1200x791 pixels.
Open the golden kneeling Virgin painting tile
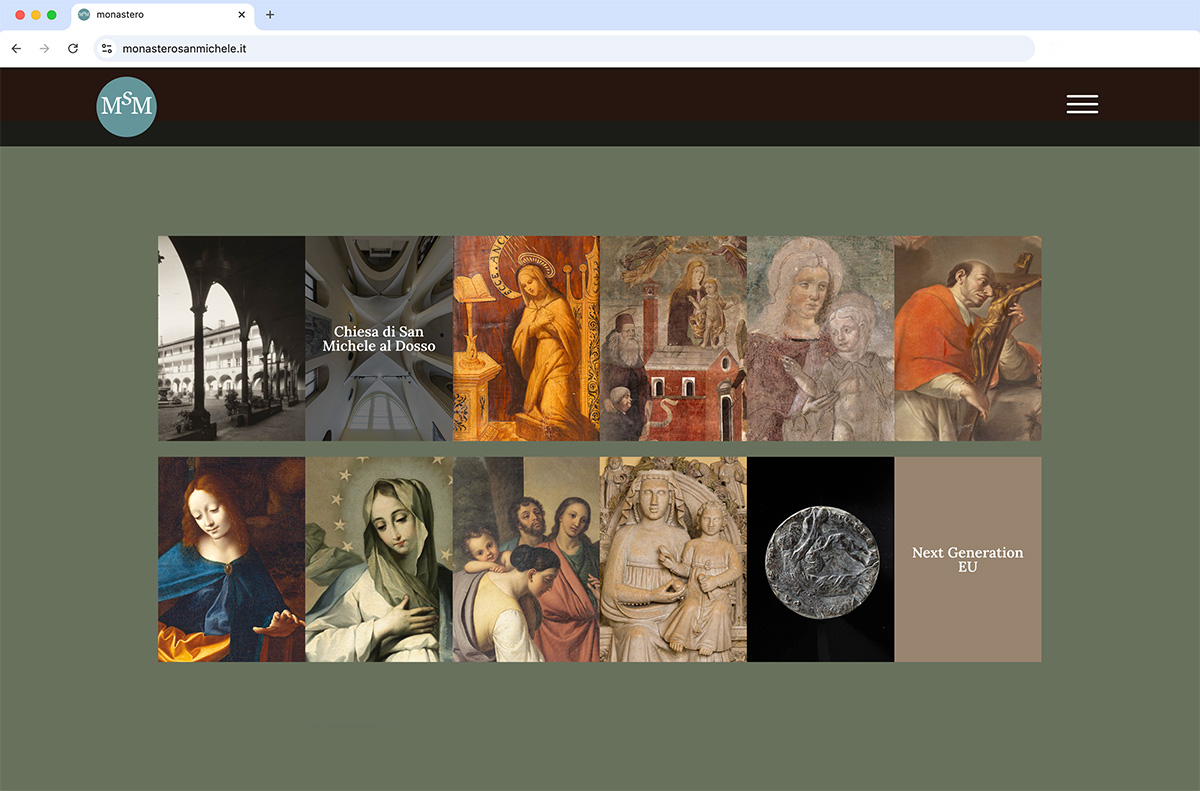(x=526, y=338)
